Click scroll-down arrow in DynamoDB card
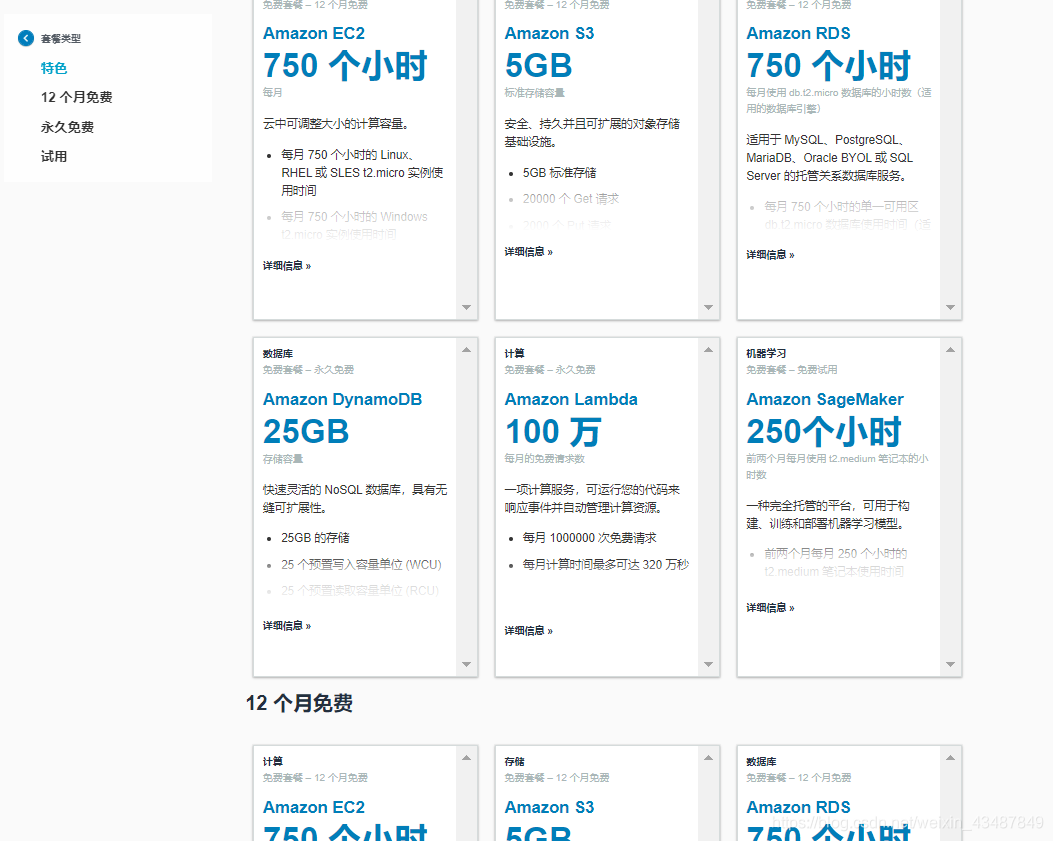 coord(466,664)
